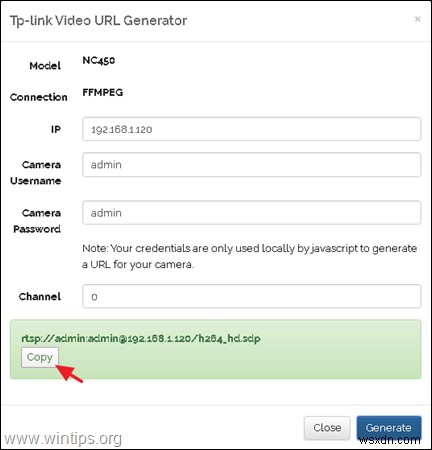The image size is (432, 450).
Task: Focus the Camera Password field
Action: (251, 213)
